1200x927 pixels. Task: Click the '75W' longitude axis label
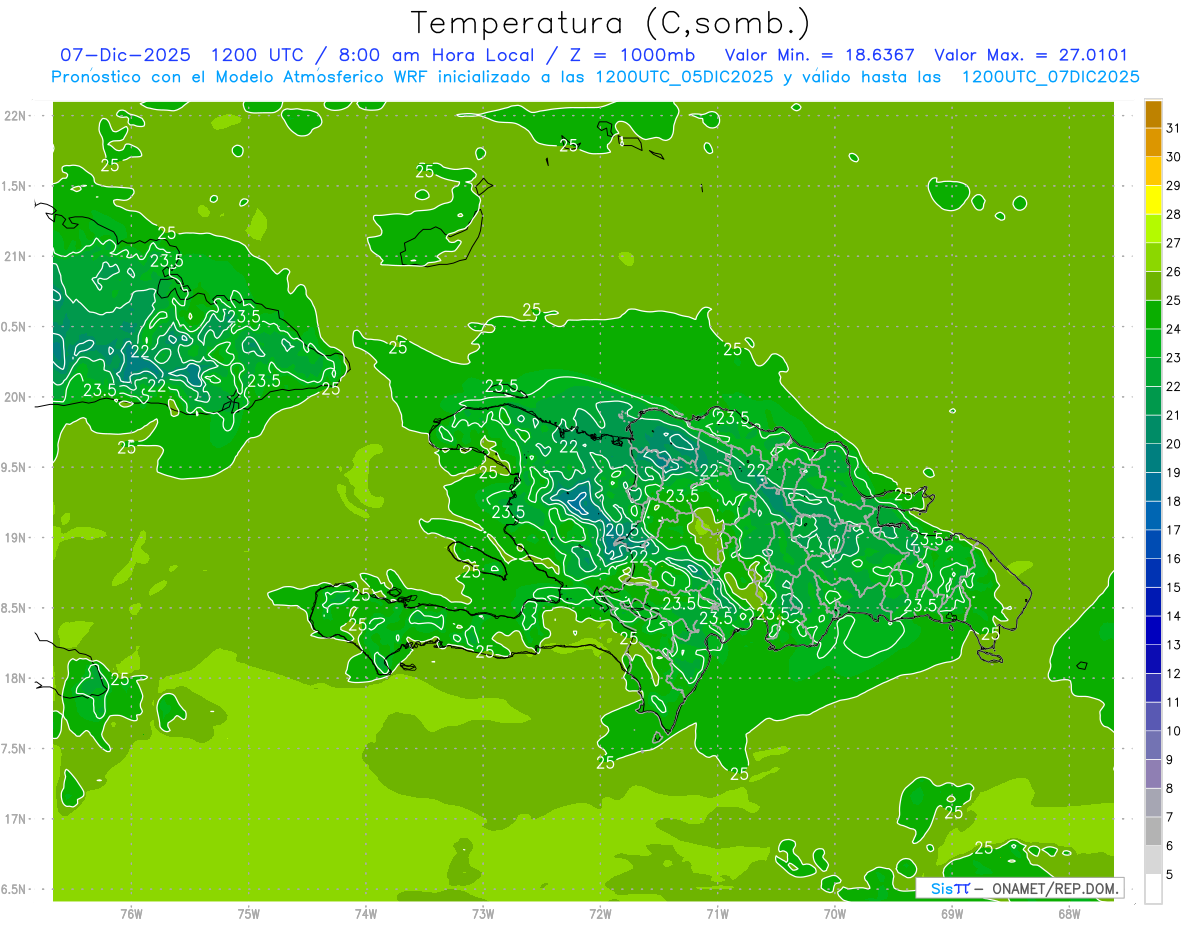[248, 913]
